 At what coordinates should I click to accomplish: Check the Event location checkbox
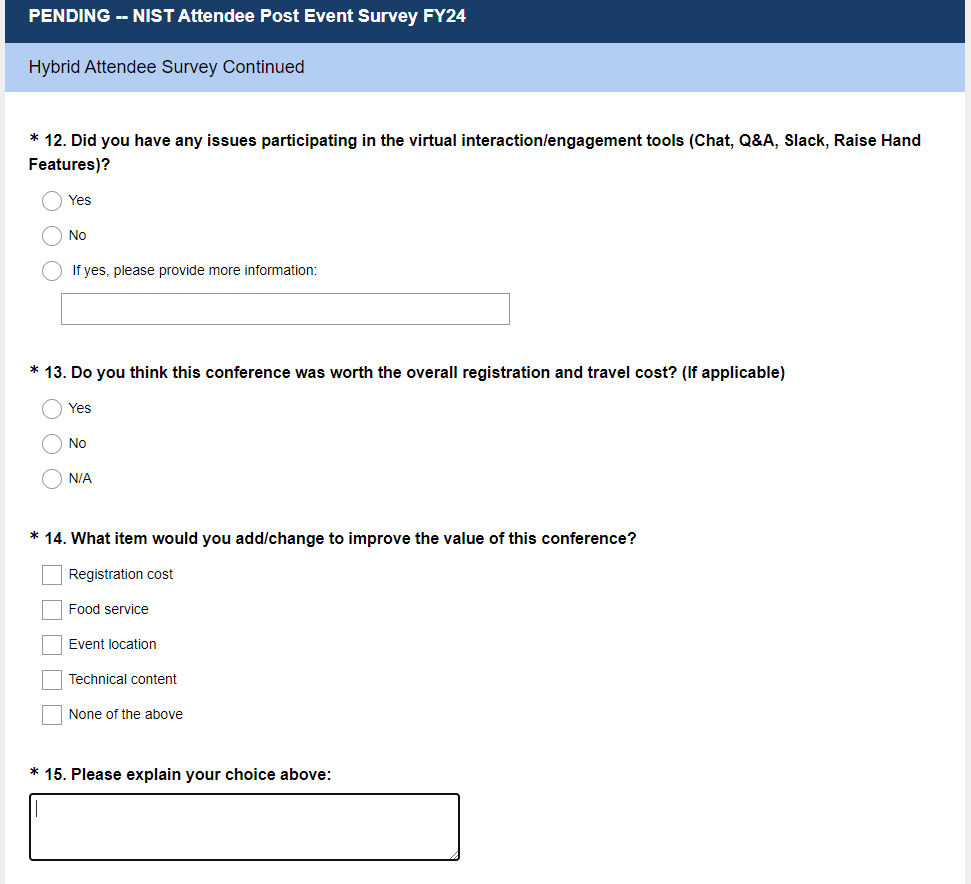[52, 644]
